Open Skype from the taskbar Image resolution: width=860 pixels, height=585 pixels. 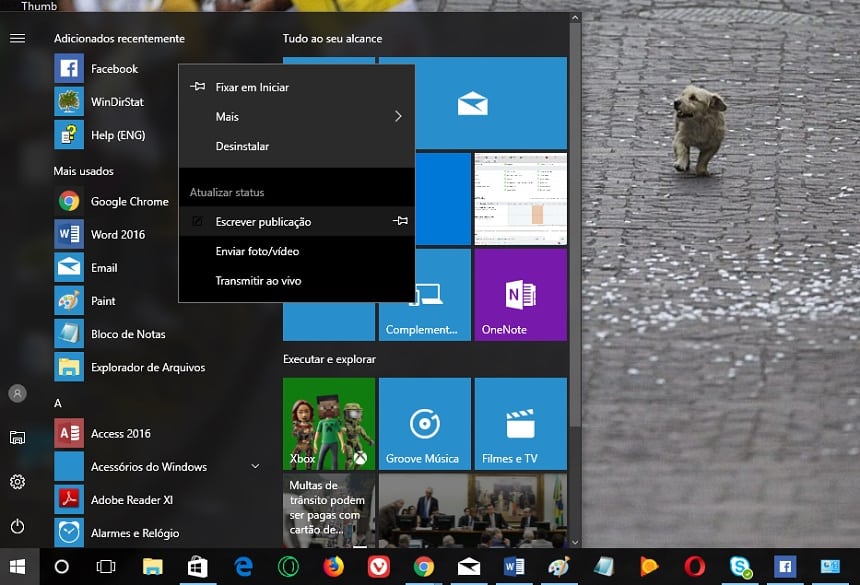[740, 566]
